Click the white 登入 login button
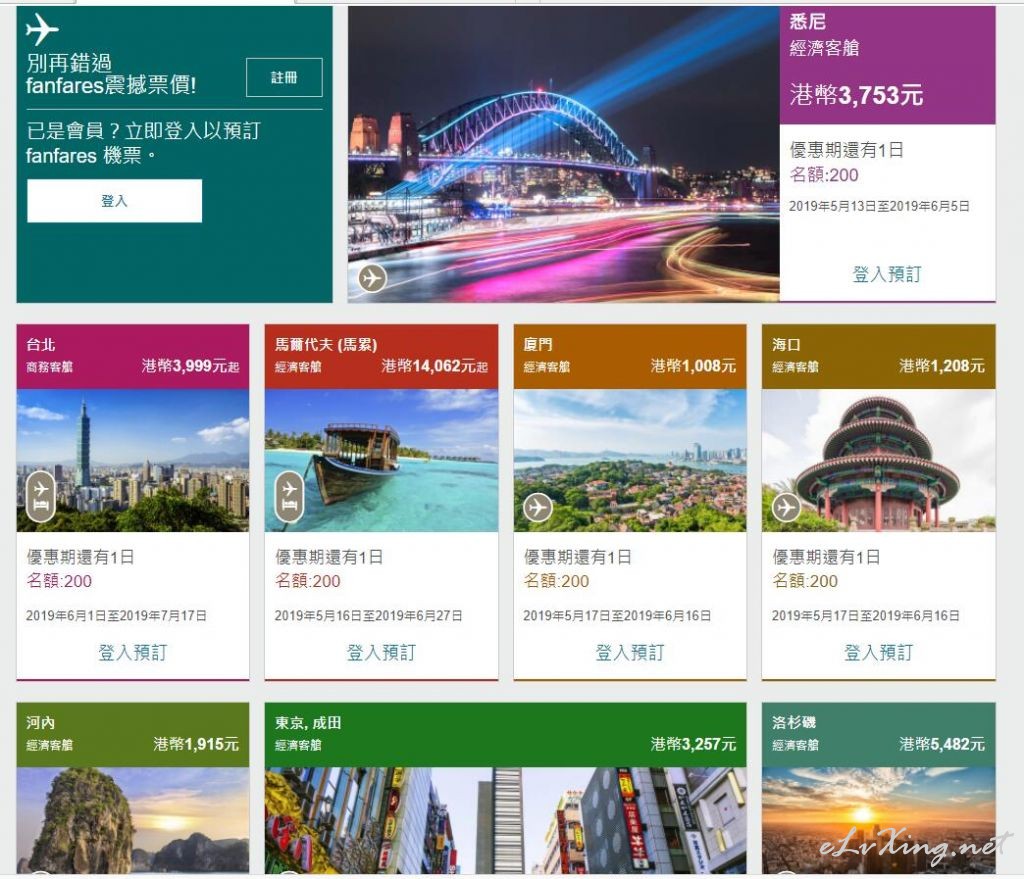The width and height of the screenshot is (1024, 879). tap(114, 201)
